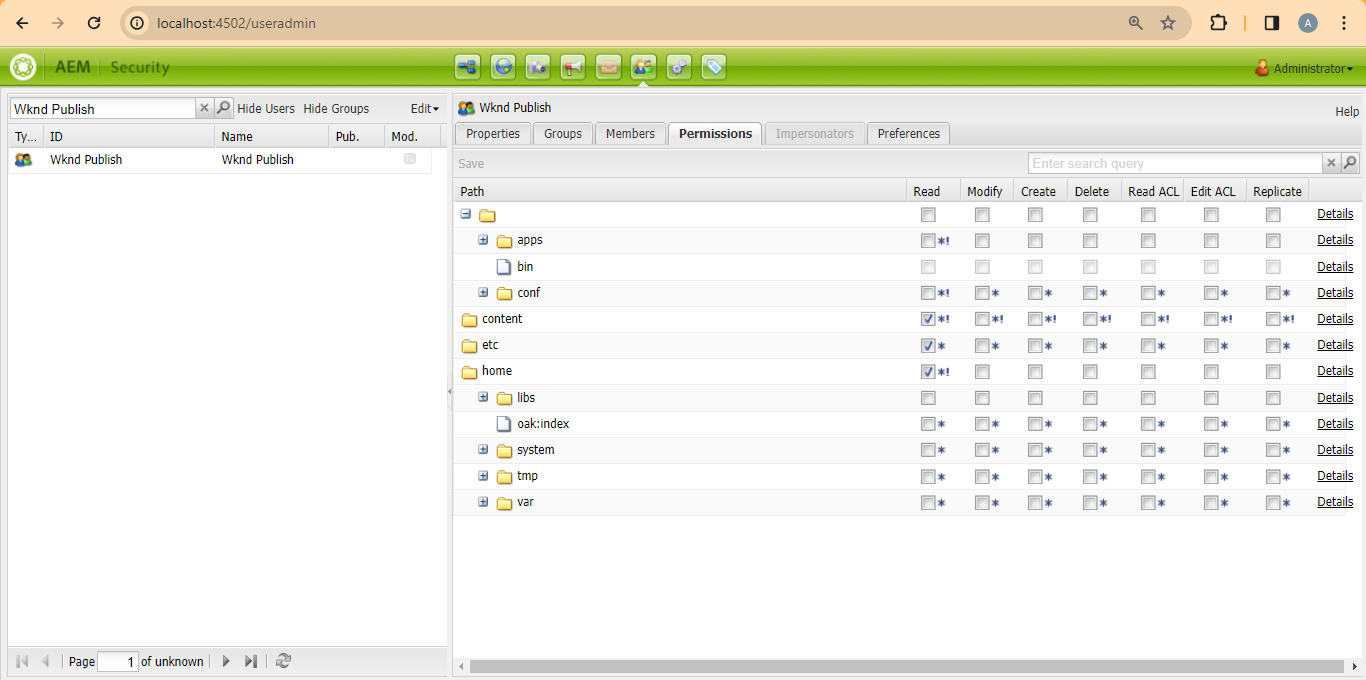Image resolution: width=1366 pixels, height=680 pixels.
Task: Open Details for content row
Action: coord(1335,319)
